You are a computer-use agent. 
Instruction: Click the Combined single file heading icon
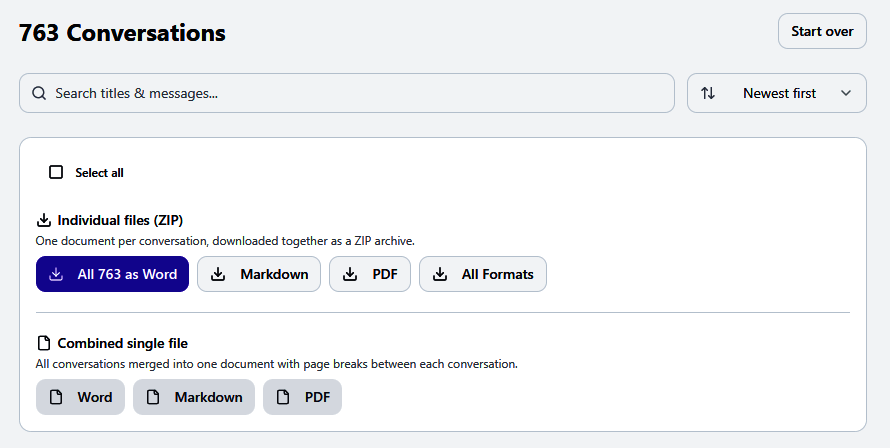[44, 343]
